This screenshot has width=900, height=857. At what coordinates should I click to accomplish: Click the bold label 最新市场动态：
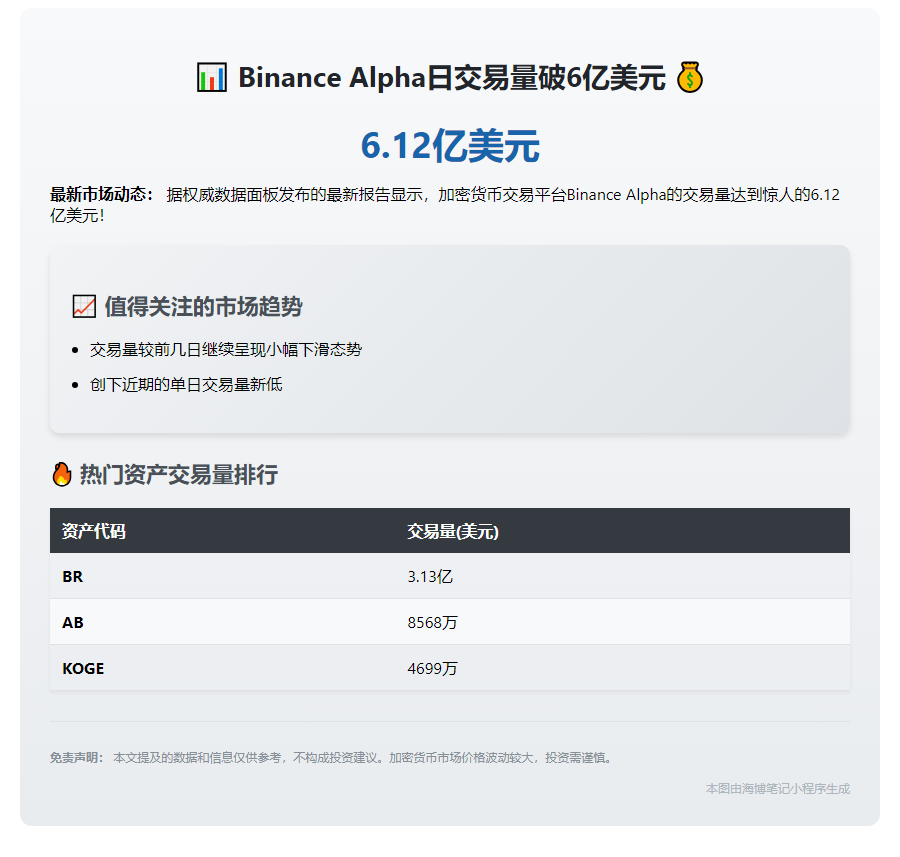[102, 195]
